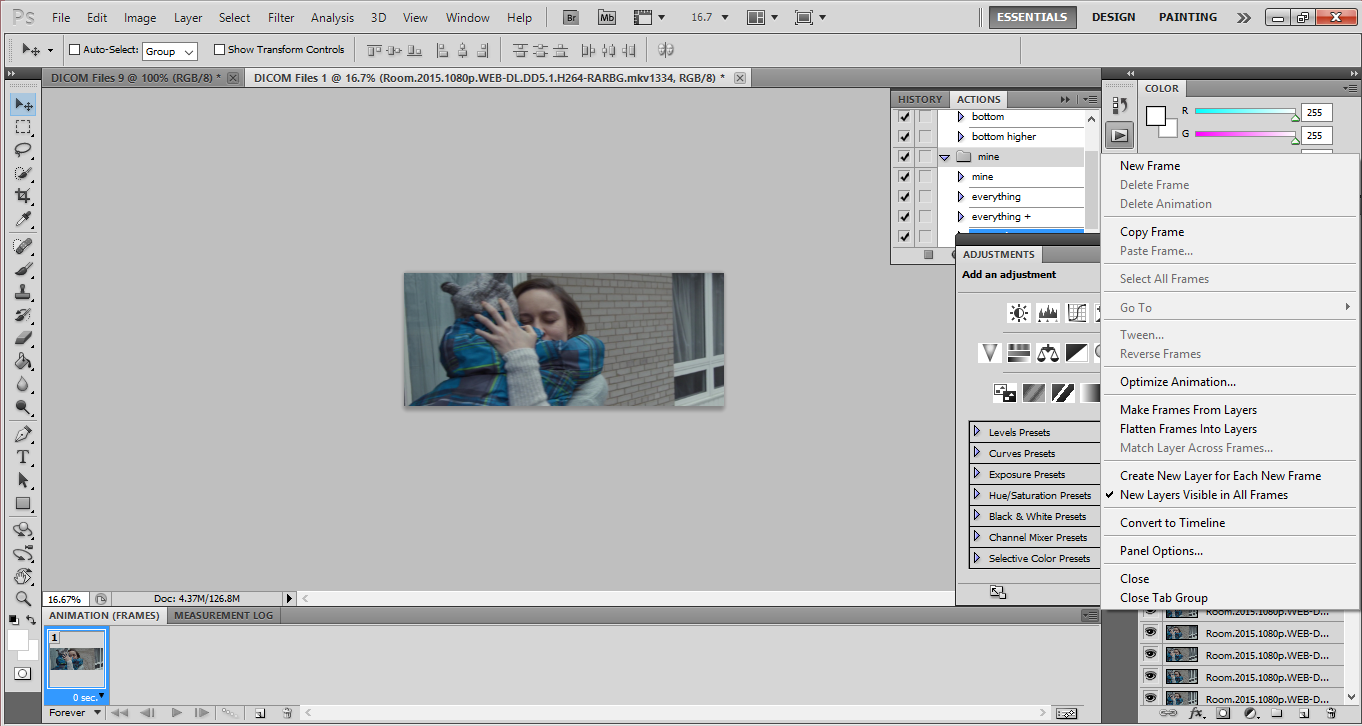
Task: Select the Zoom tool
Action: coord(23,599)
